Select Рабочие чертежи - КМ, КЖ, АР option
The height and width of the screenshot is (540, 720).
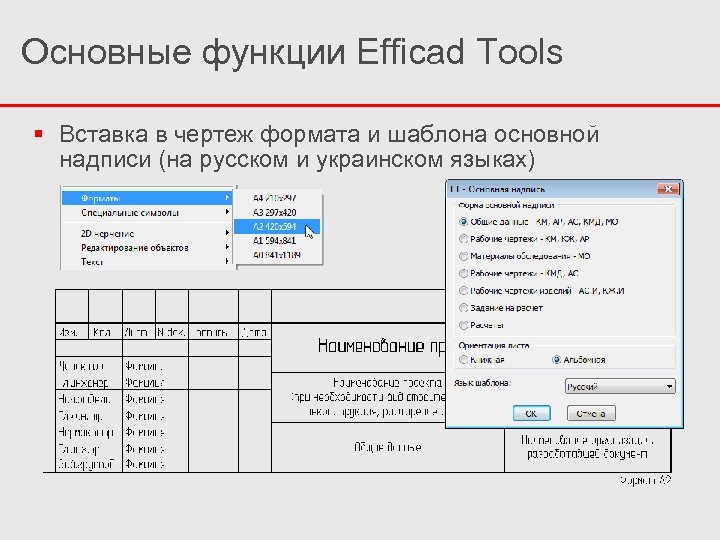pyautogui.click(x=463, y=239)
